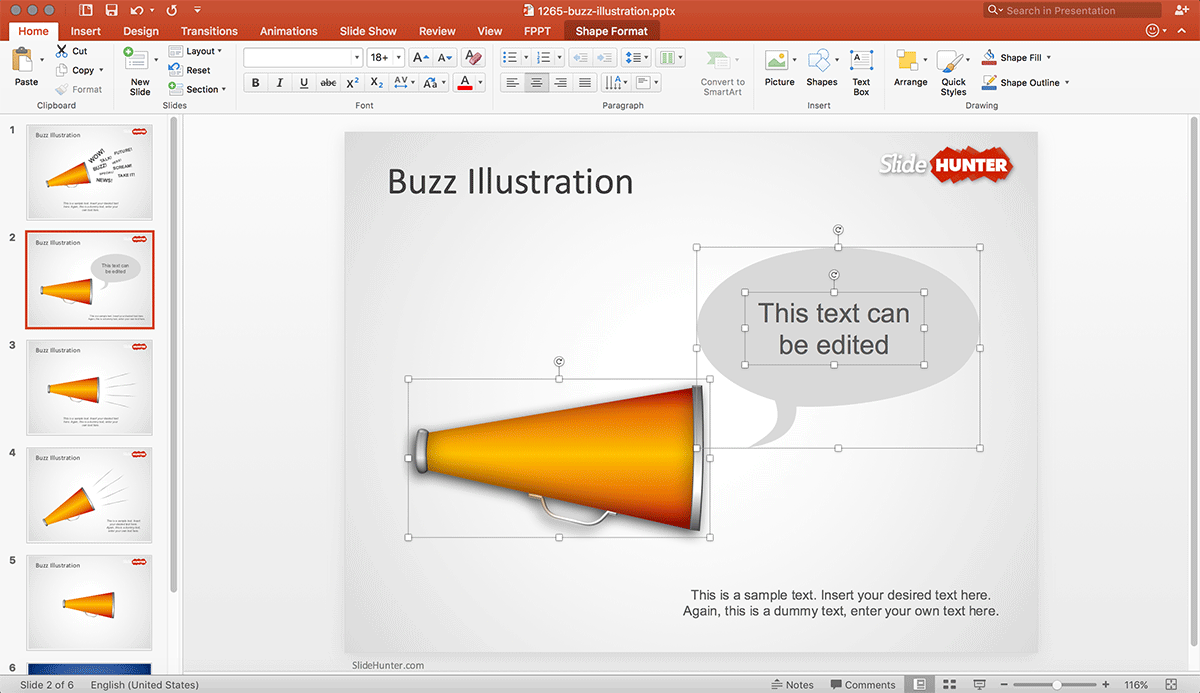This screenshot has width=1200, height=693.
Task: Click the New Slide button
Action: click(139, 68)
